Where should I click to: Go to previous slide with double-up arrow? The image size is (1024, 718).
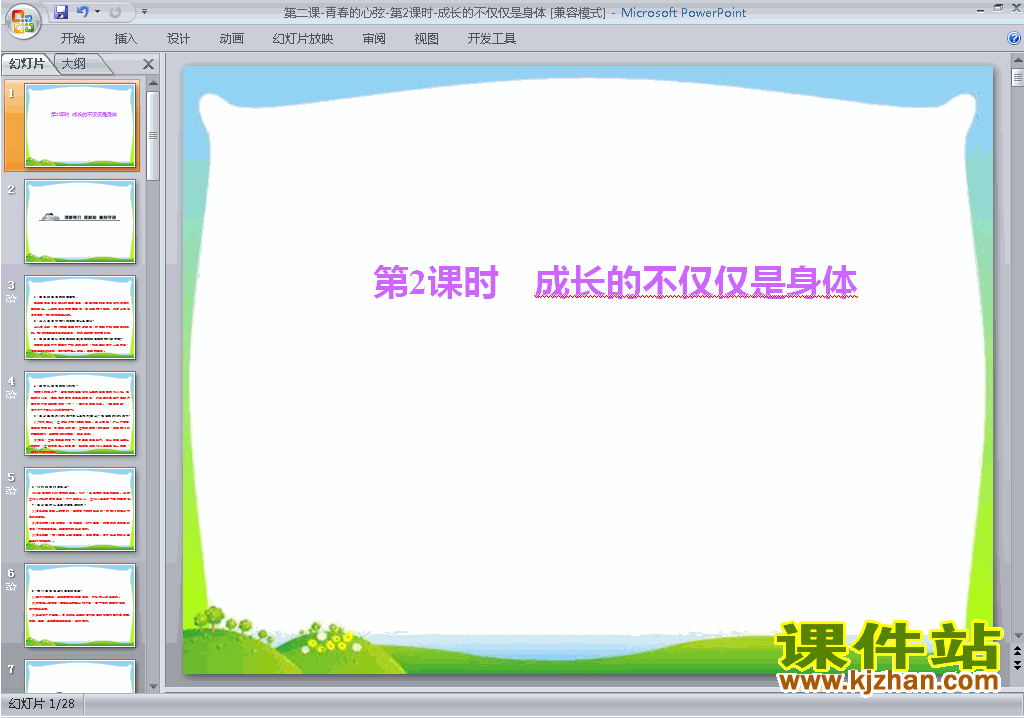point(1017,651)
